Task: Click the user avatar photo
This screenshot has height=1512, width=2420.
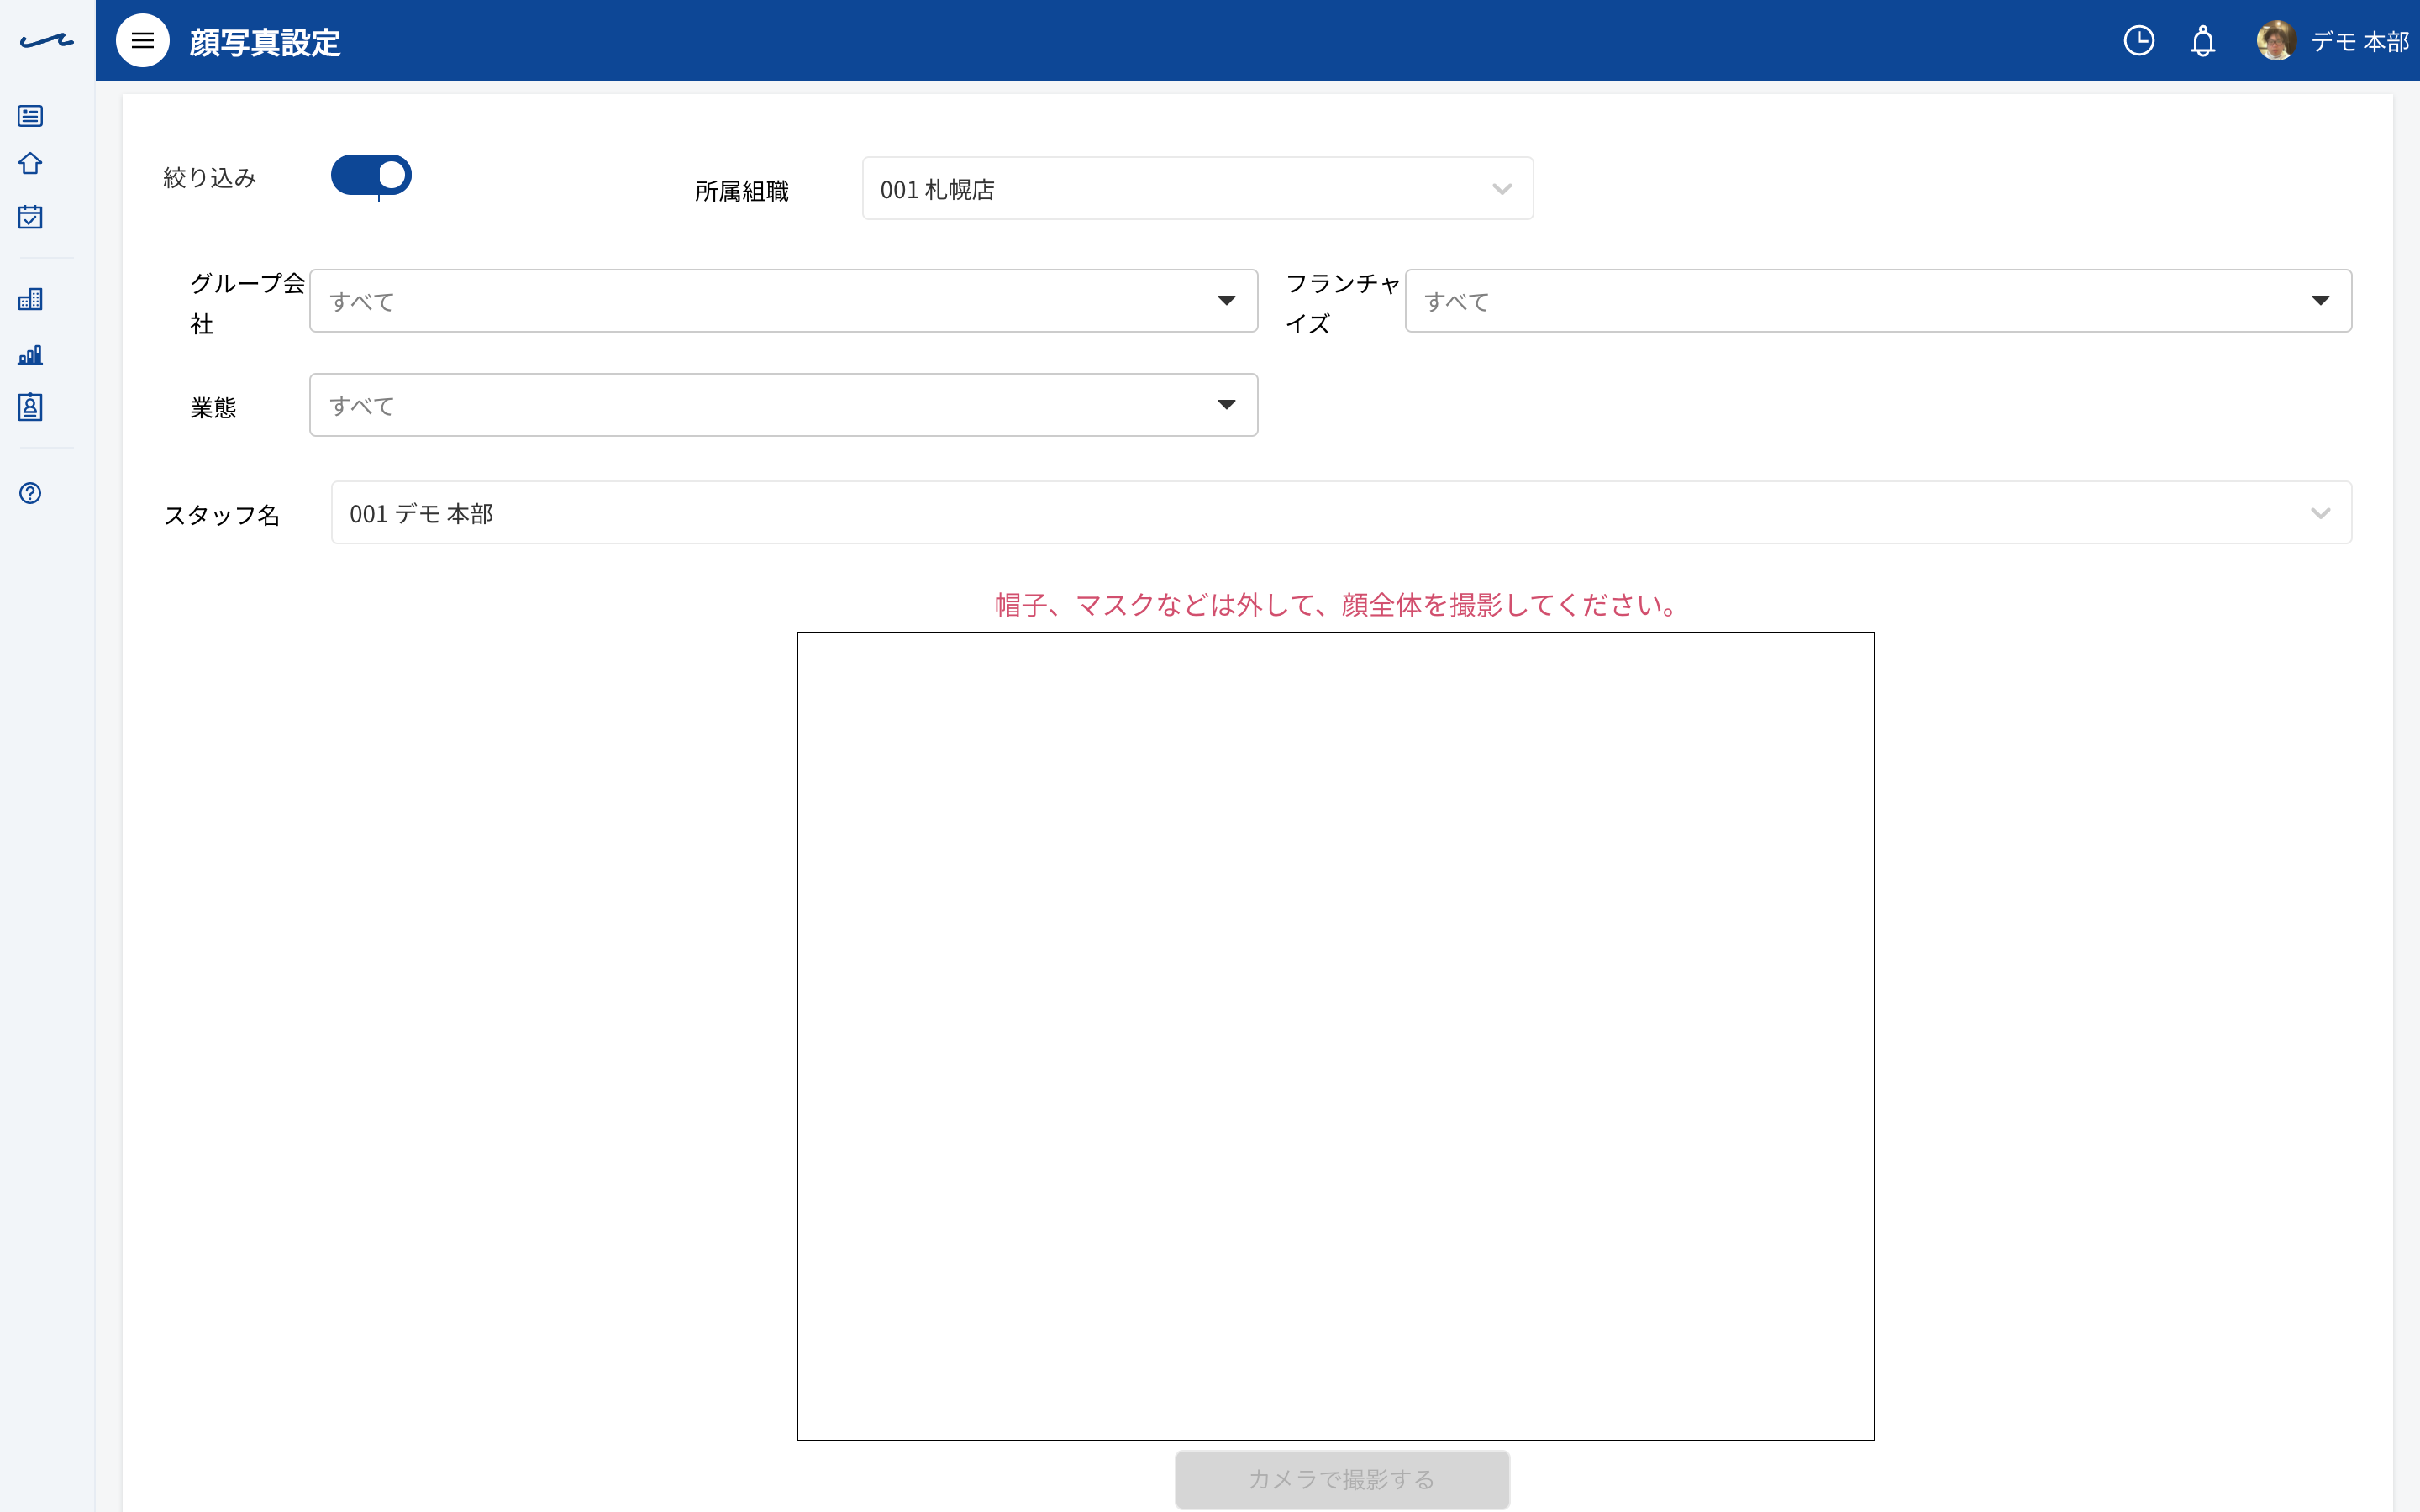Action: pos(2276,41)
